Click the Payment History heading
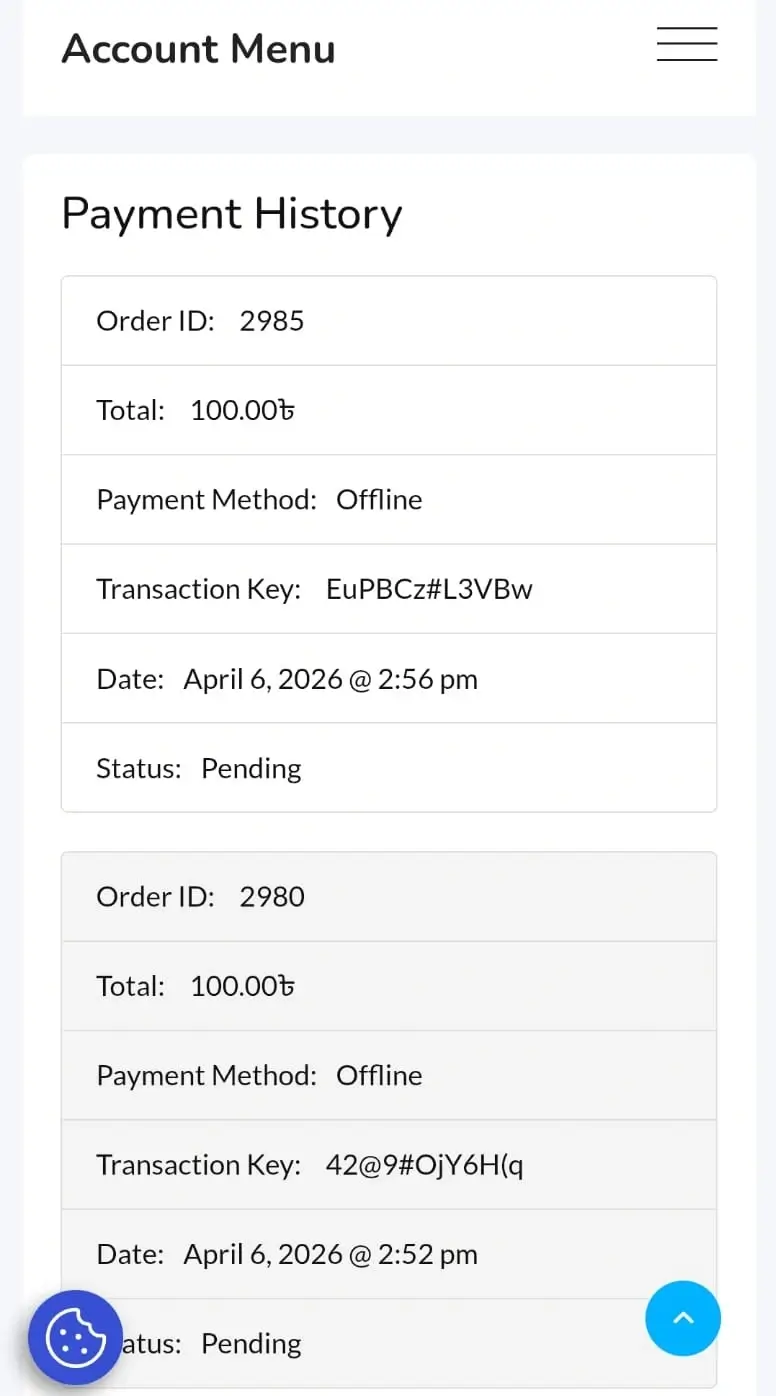 click(x=232, y=214)
